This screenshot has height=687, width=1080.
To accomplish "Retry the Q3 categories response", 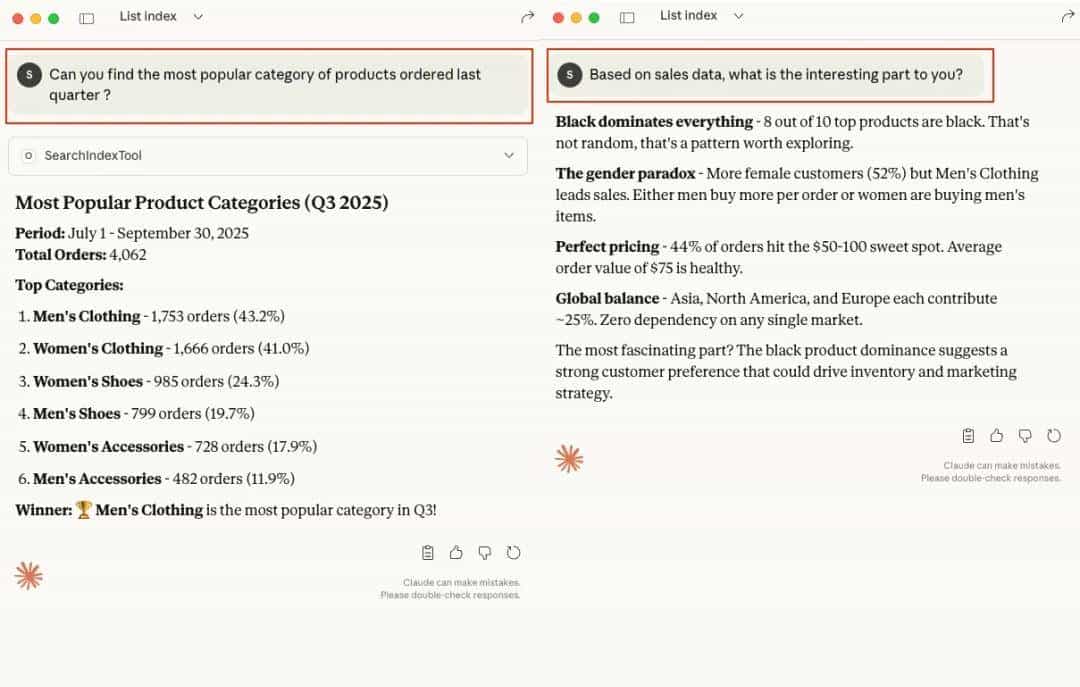I will pos(514,552).
